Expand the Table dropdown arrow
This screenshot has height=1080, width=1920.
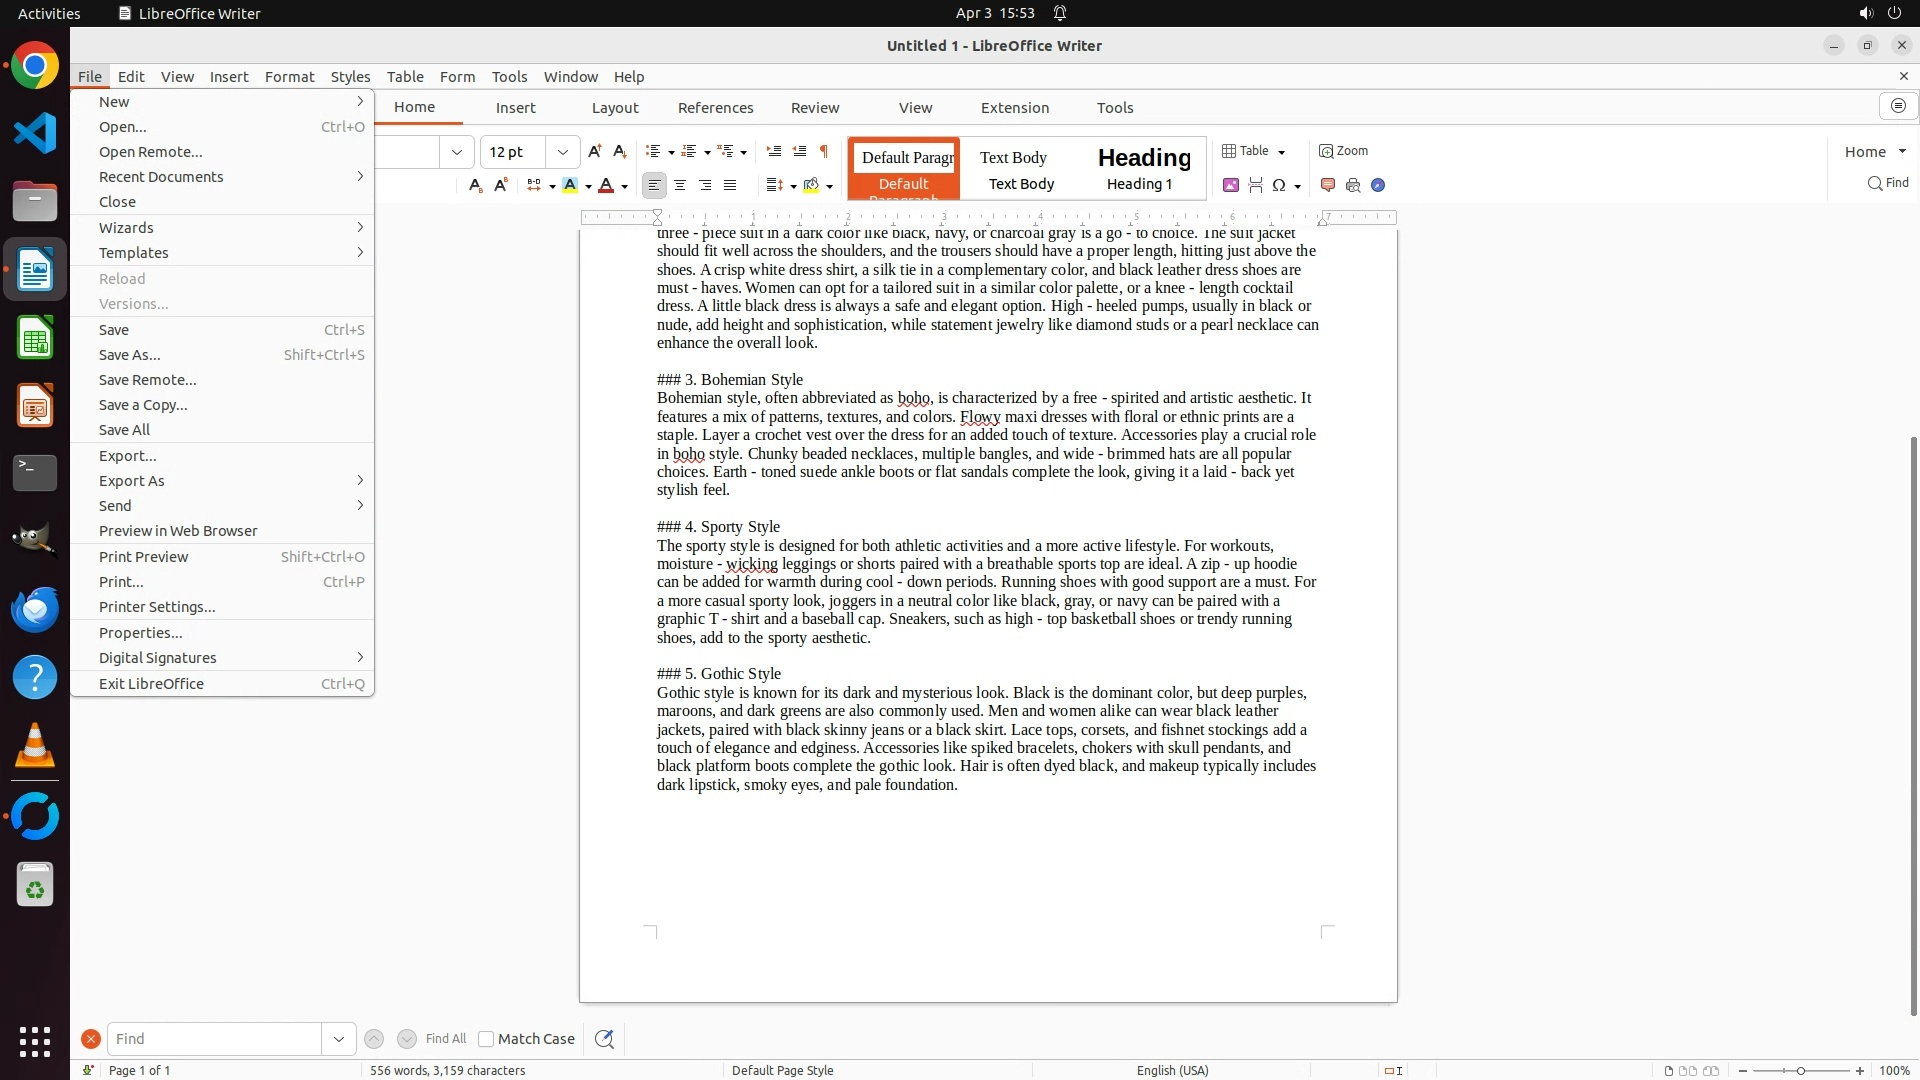pos(1281,152)
